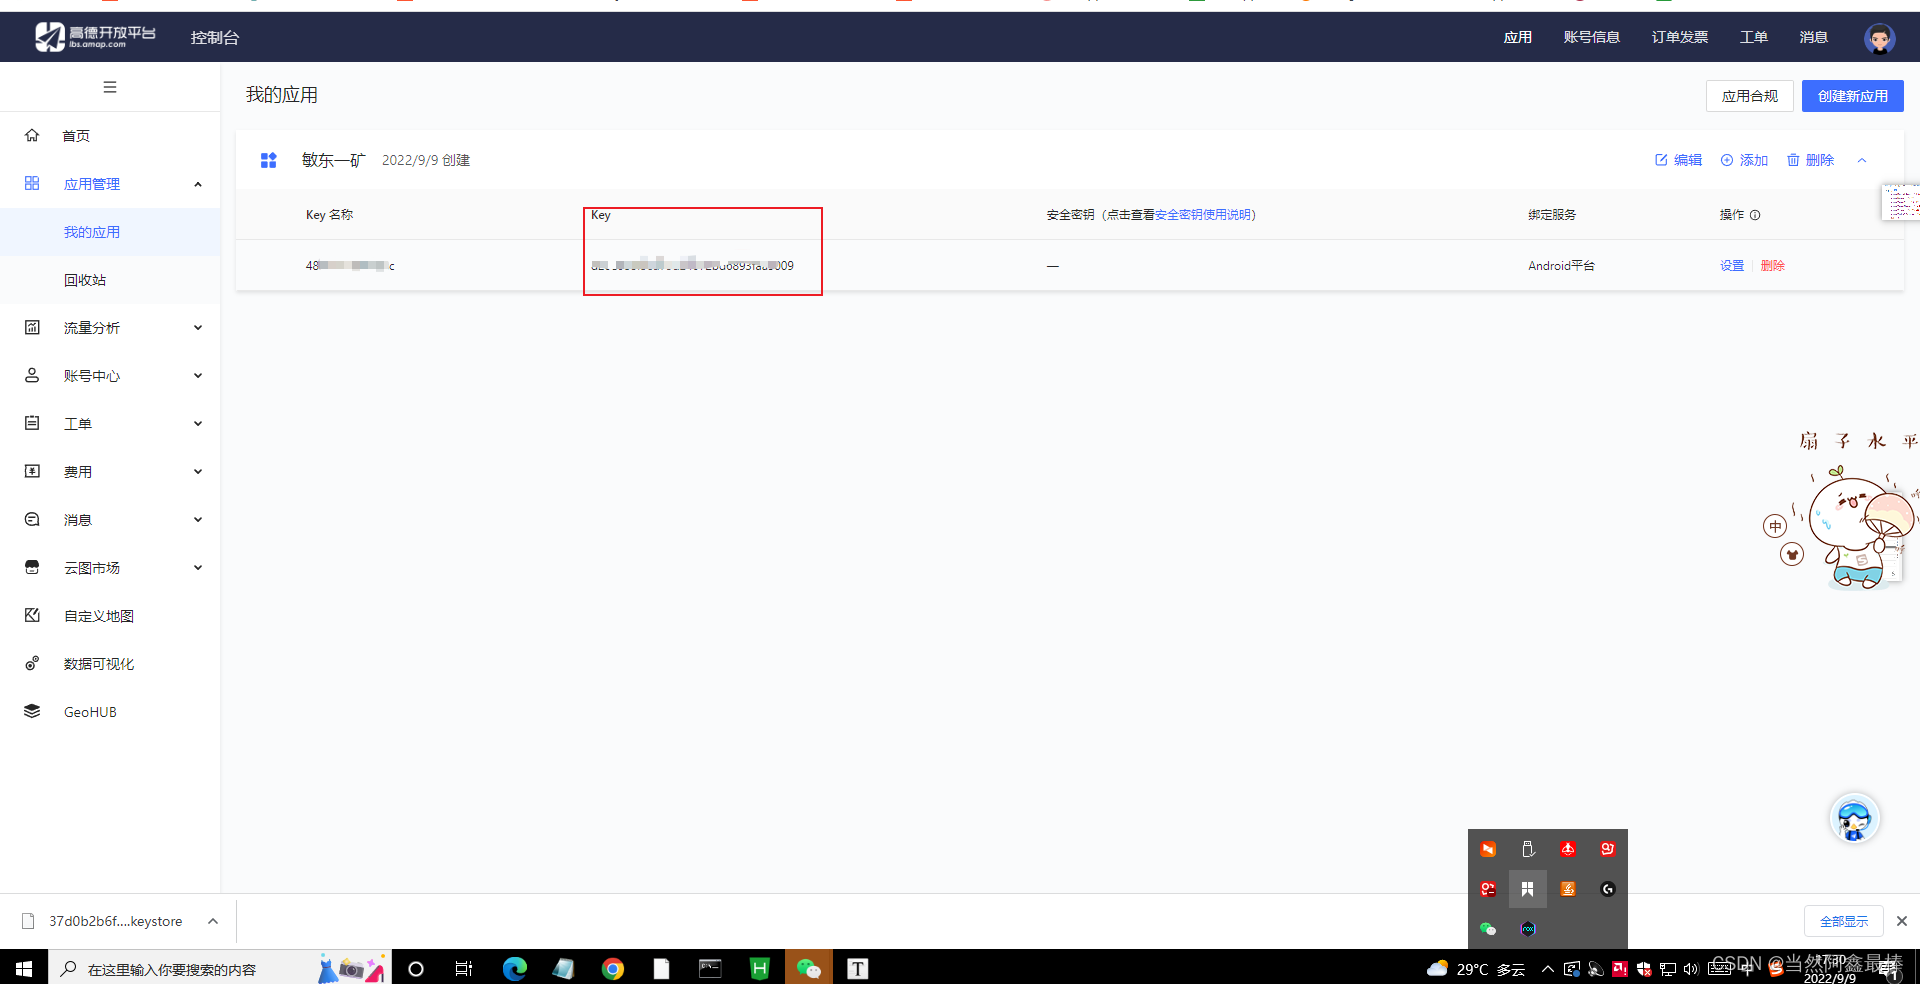
Task: Collapse the 应用管理 sidebar section
Action: 197,184
